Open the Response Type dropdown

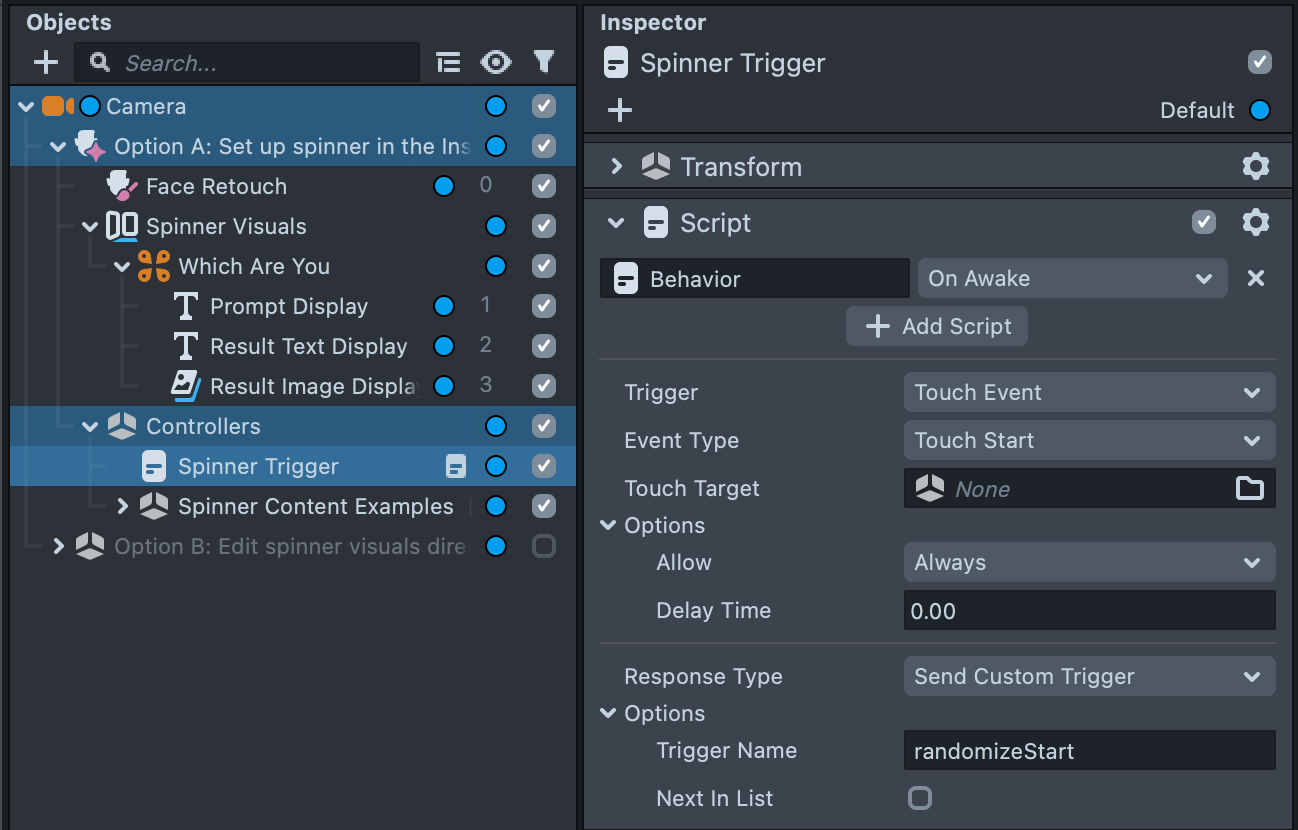pyautogui.click(x=1088, y=676)
